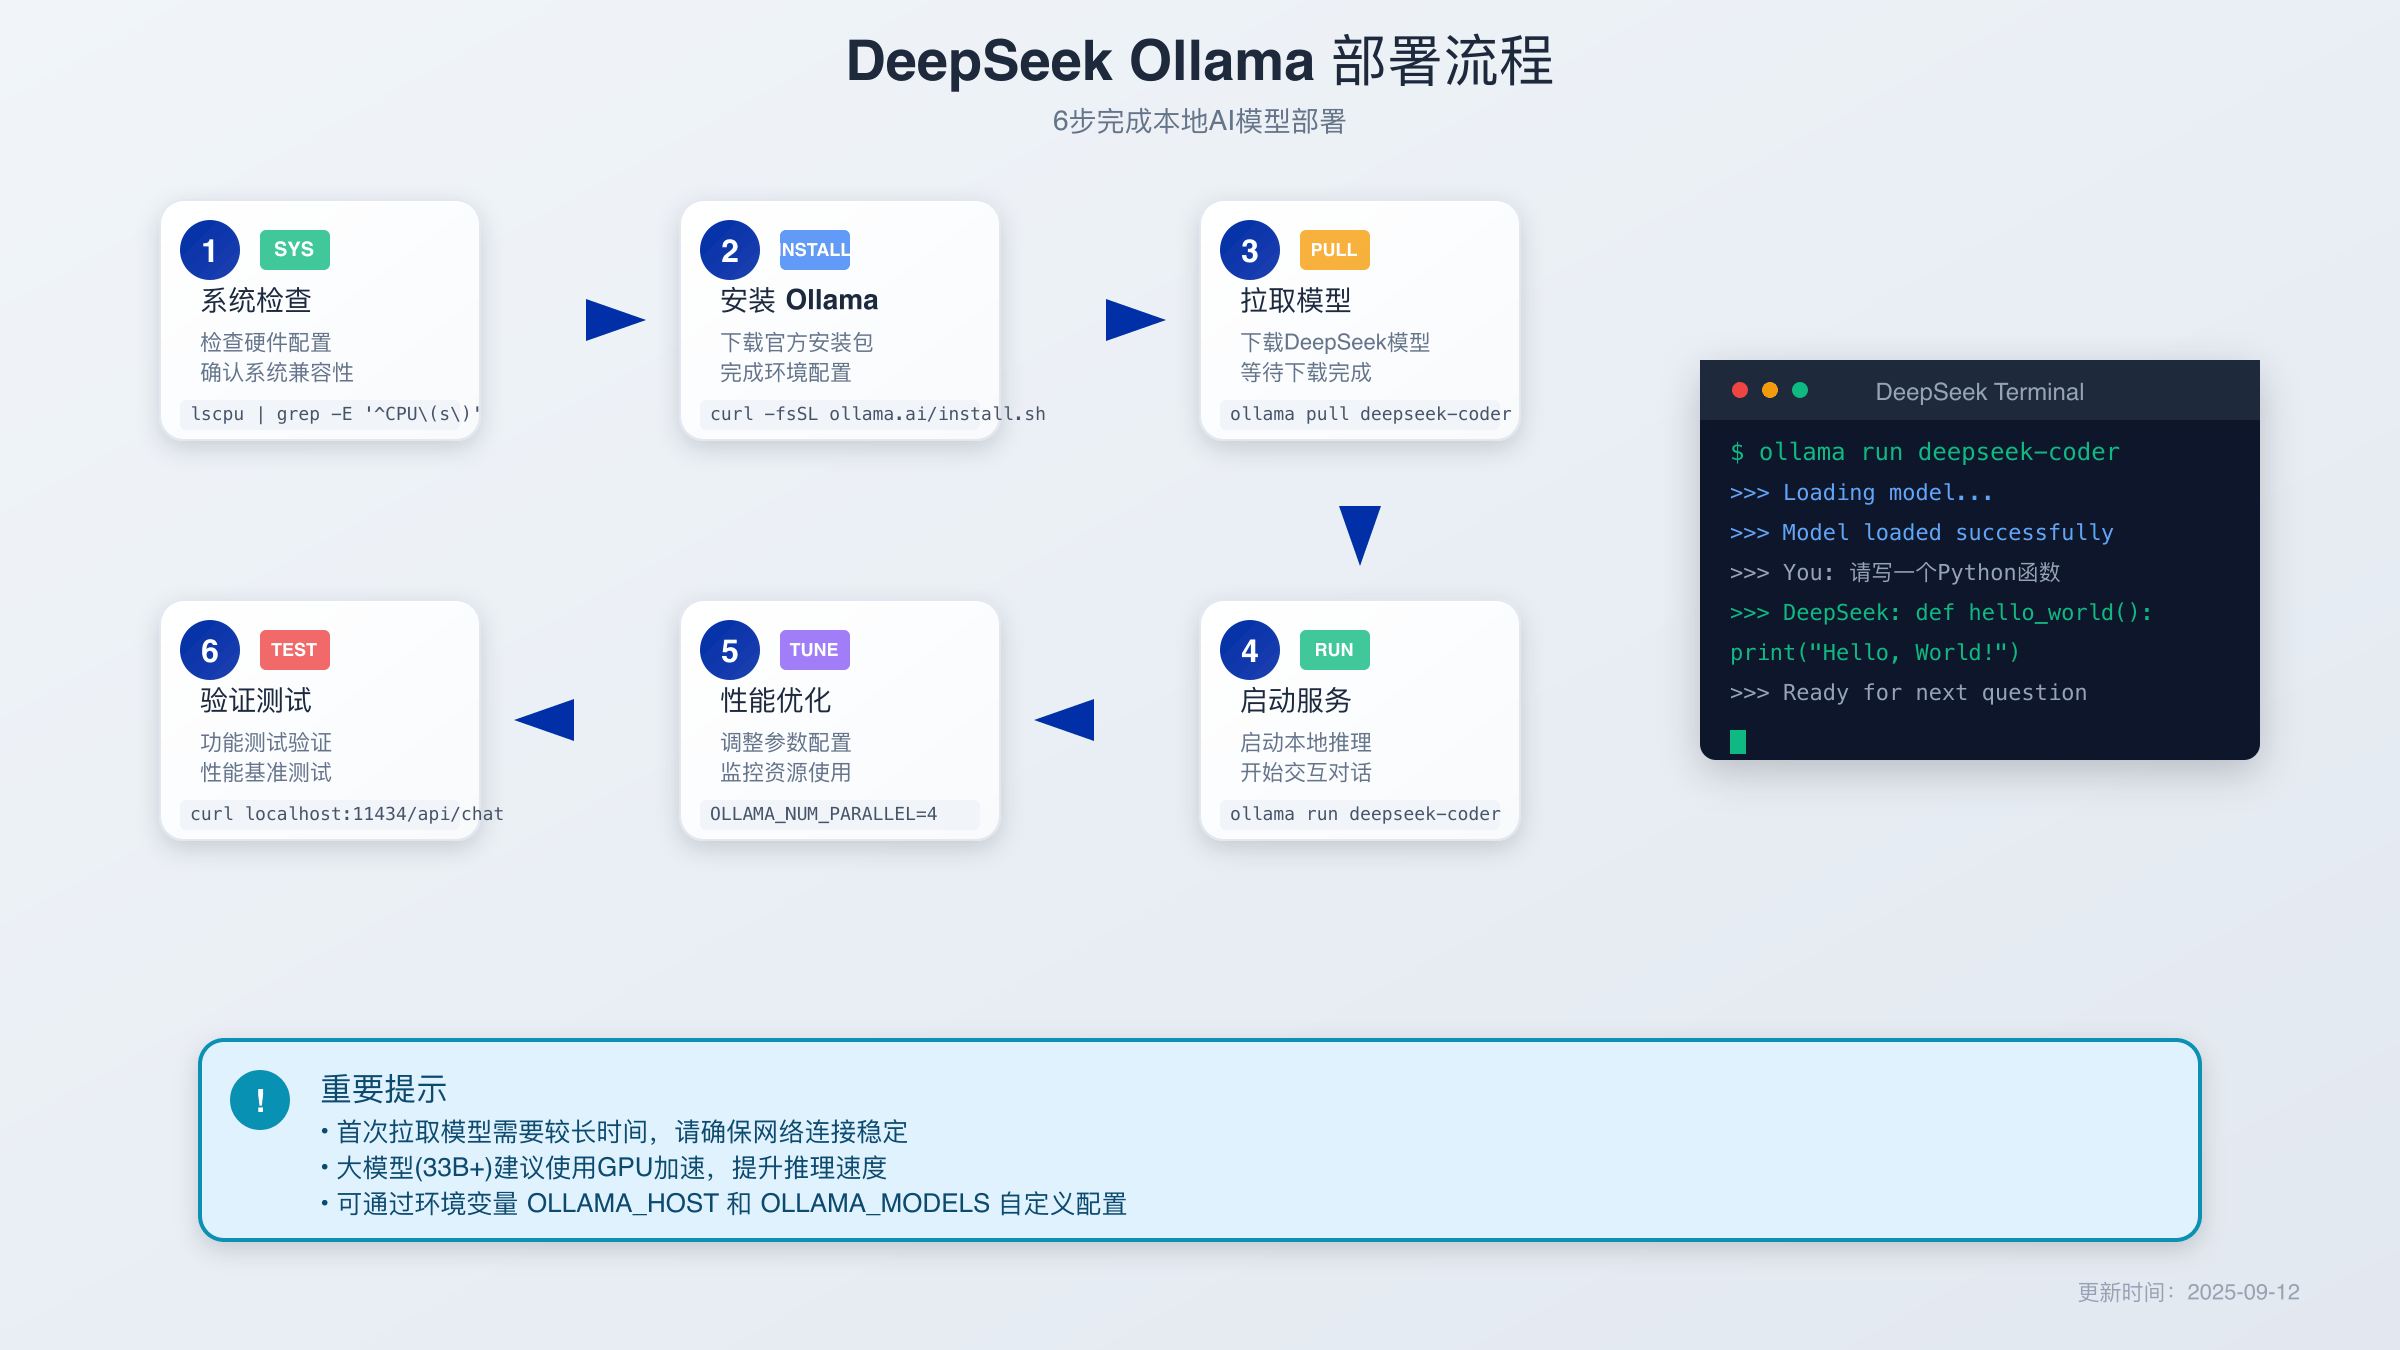This screenshot has height=1350, width=2400.
Task: Click the step 5 number circle
Action: 730,650
